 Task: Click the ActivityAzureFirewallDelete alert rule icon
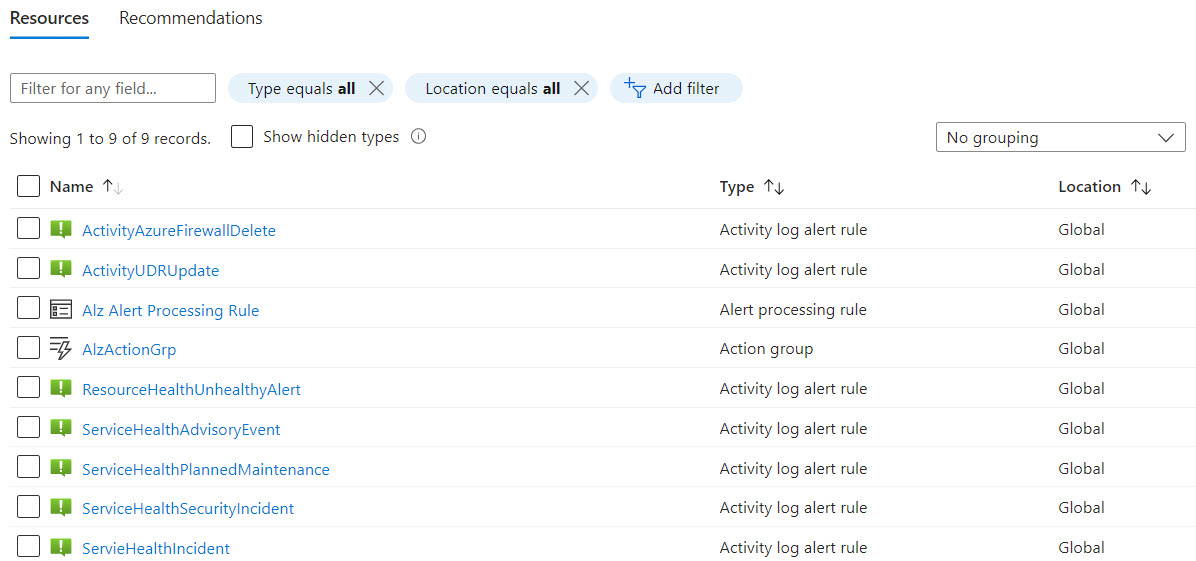tap(61, 229)
